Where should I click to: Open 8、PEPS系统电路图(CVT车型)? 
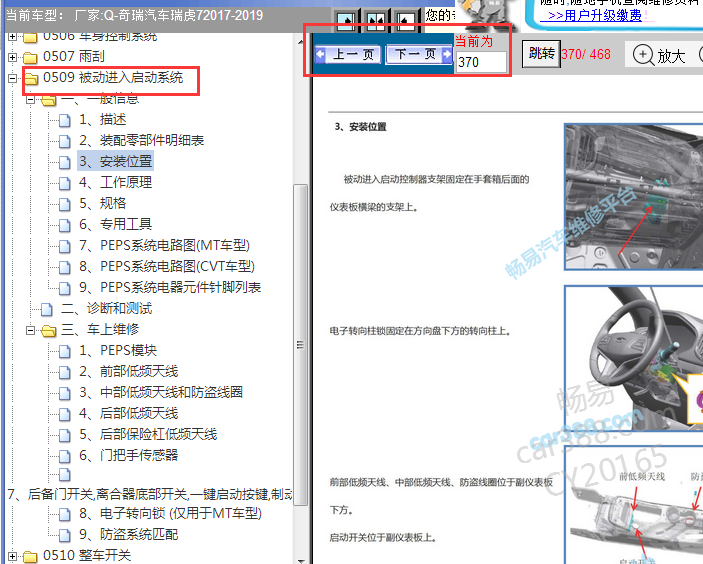click(x=167, y=266)
